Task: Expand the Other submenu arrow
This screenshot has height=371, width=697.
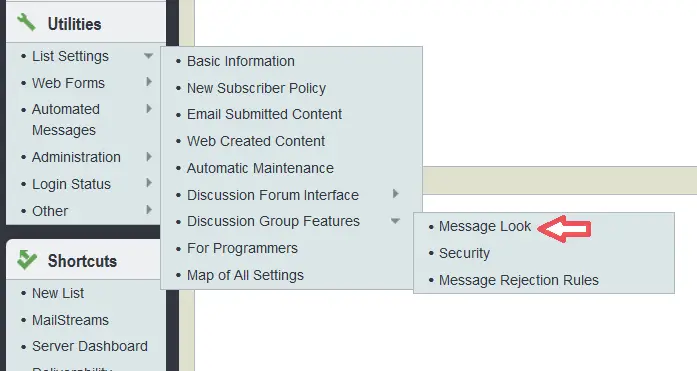Action: 149,210
